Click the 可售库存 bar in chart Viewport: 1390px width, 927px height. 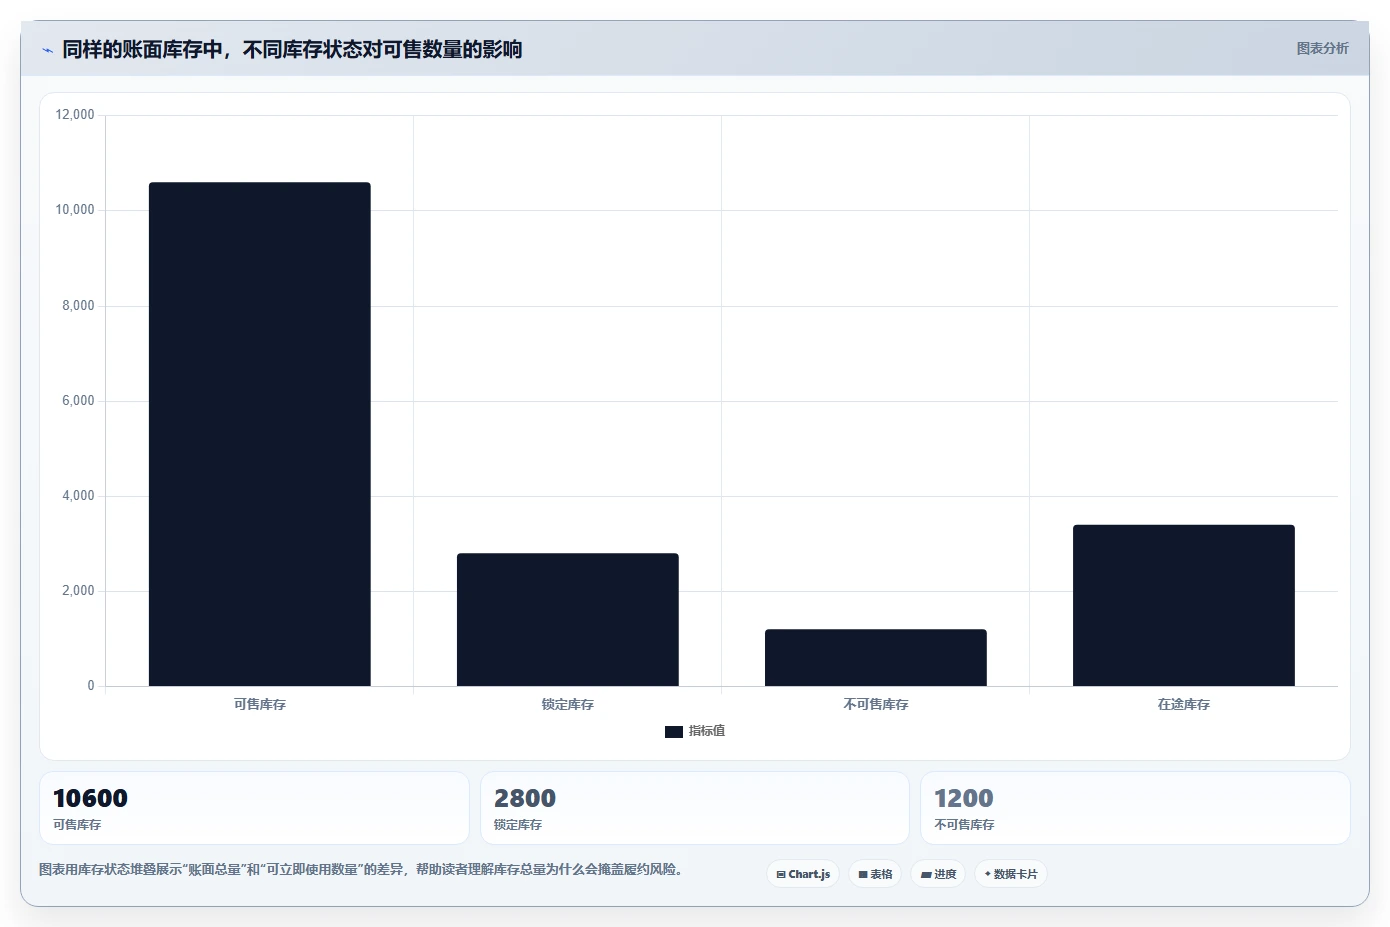point(260,434)
